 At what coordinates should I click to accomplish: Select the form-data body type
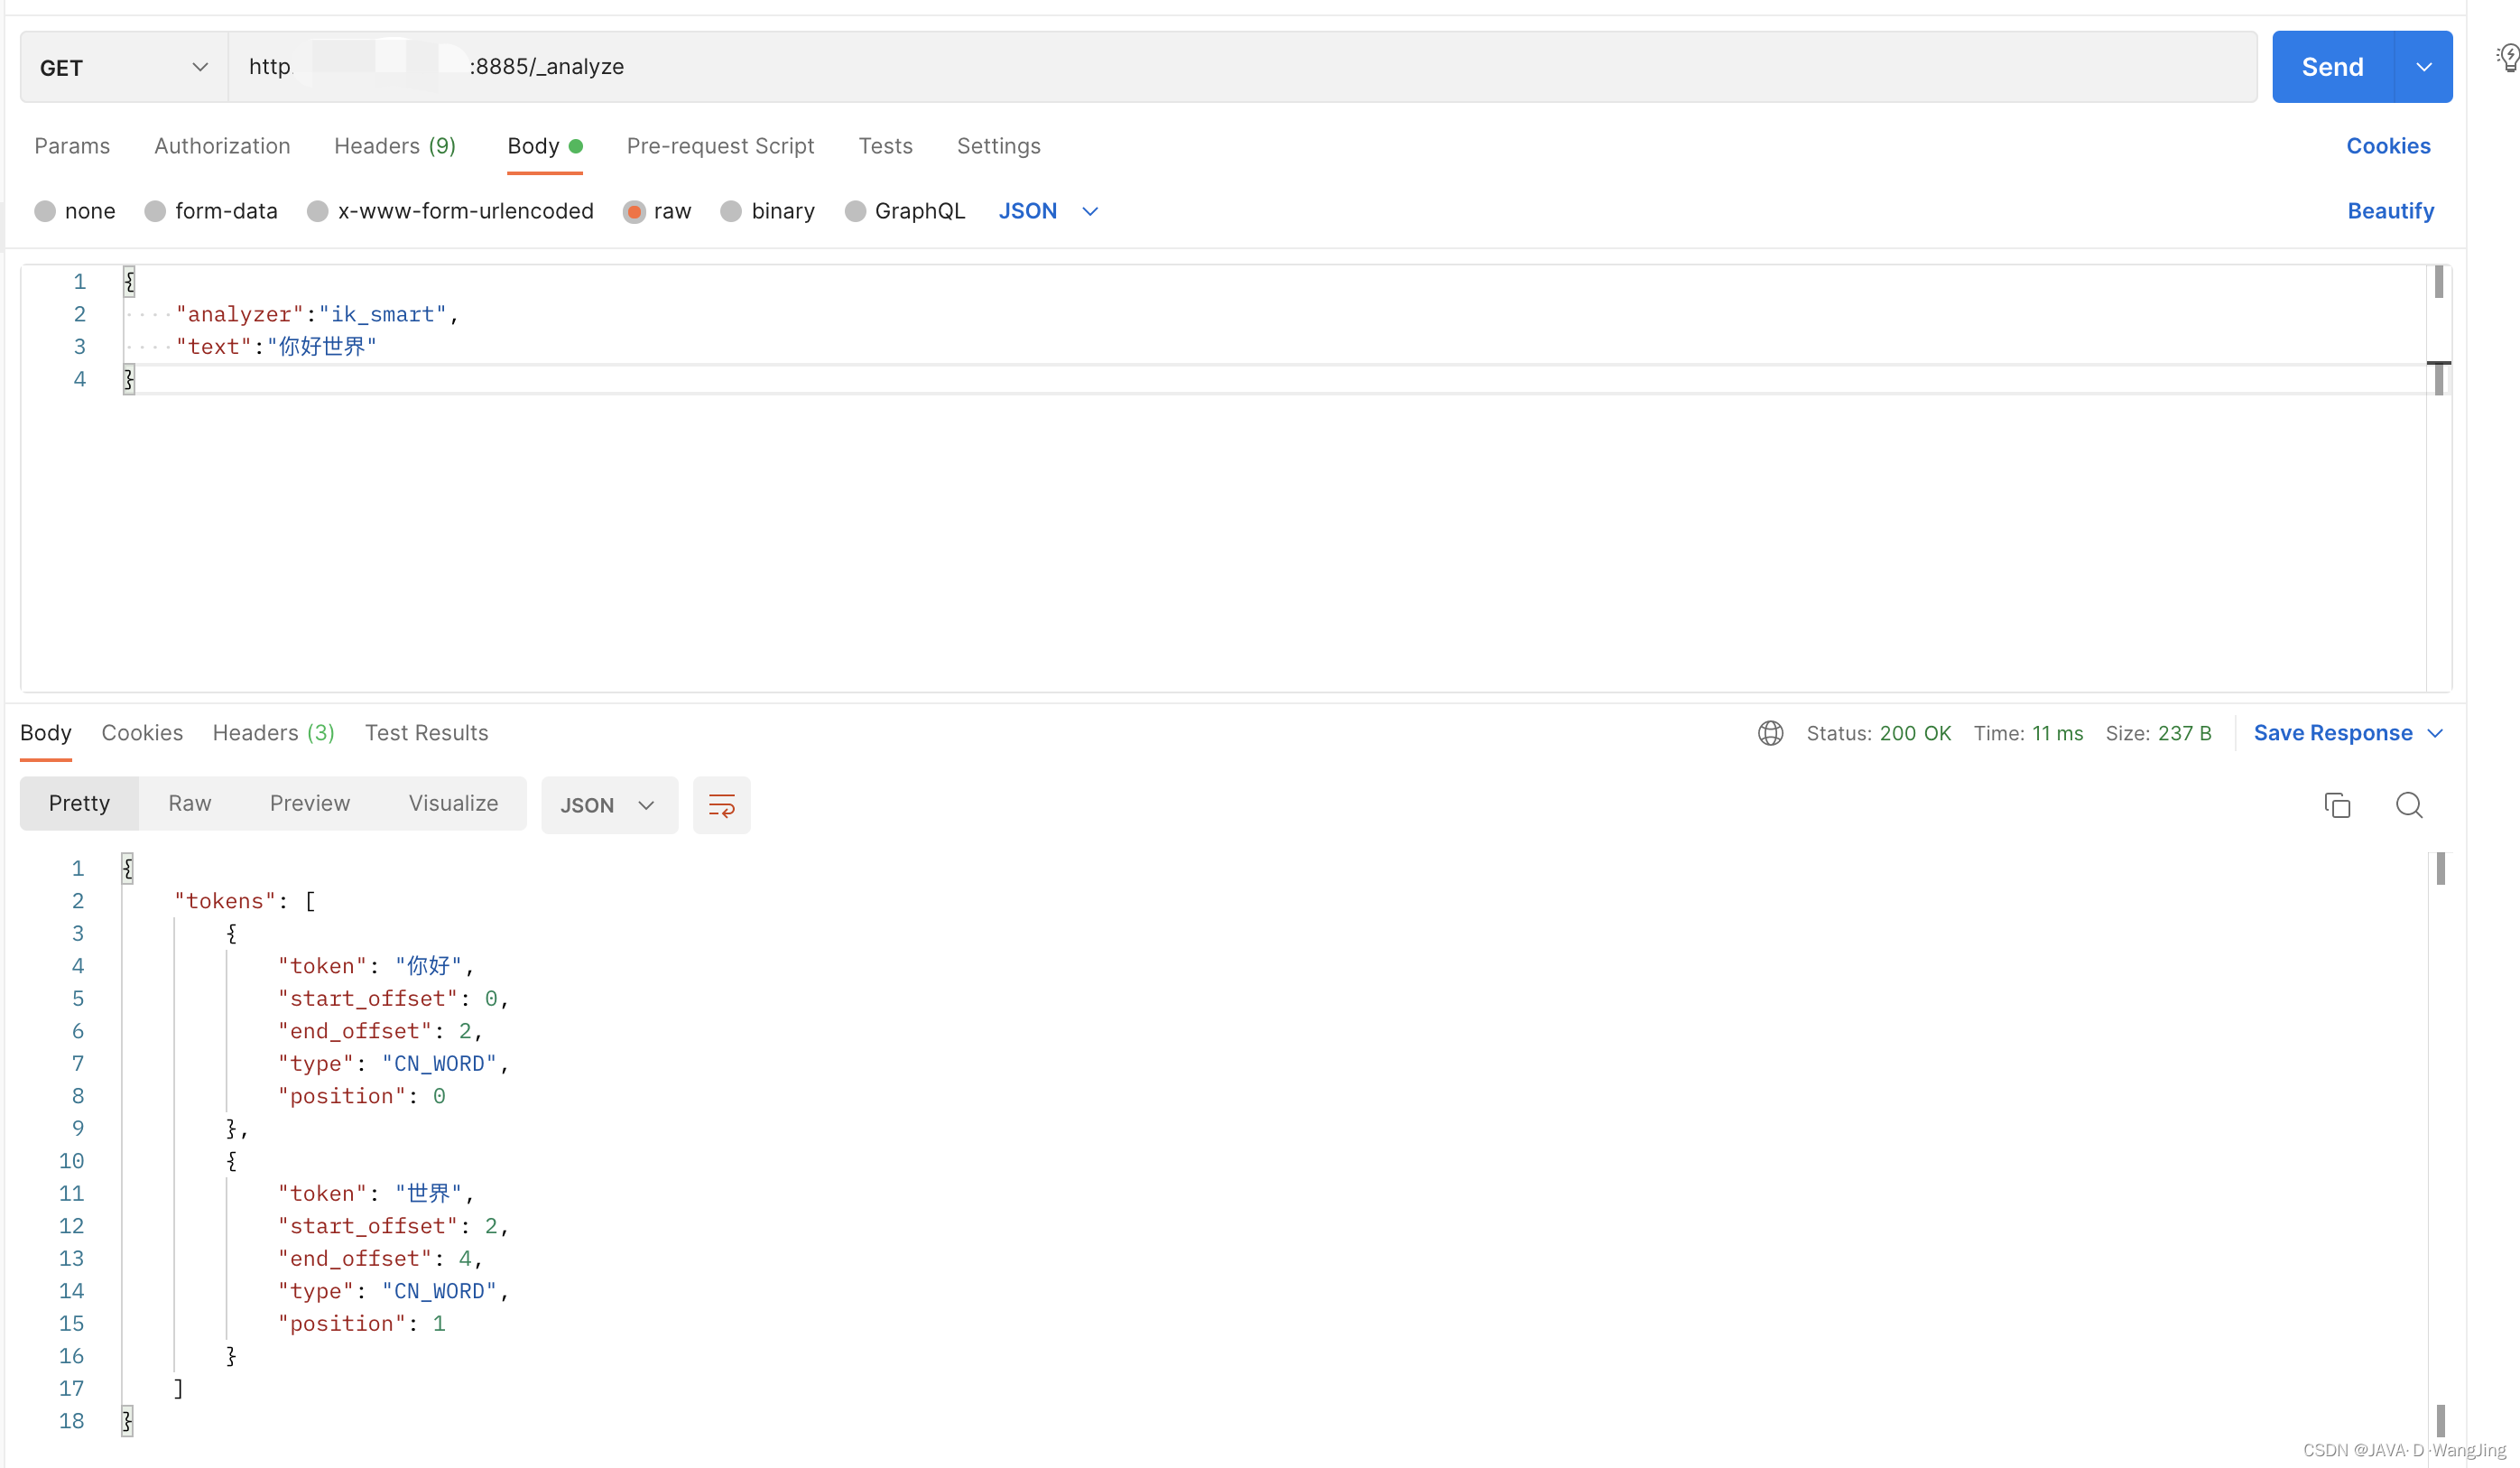coord(211,211)
